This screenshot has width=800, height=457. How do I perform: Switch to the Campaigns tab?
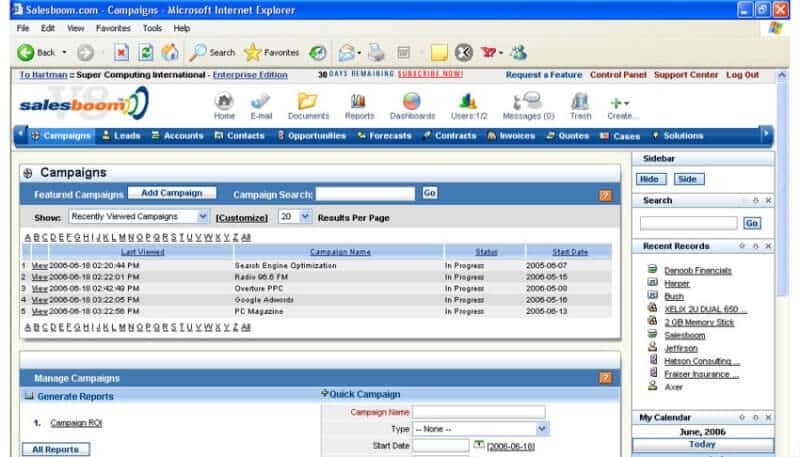click(61, 136)
